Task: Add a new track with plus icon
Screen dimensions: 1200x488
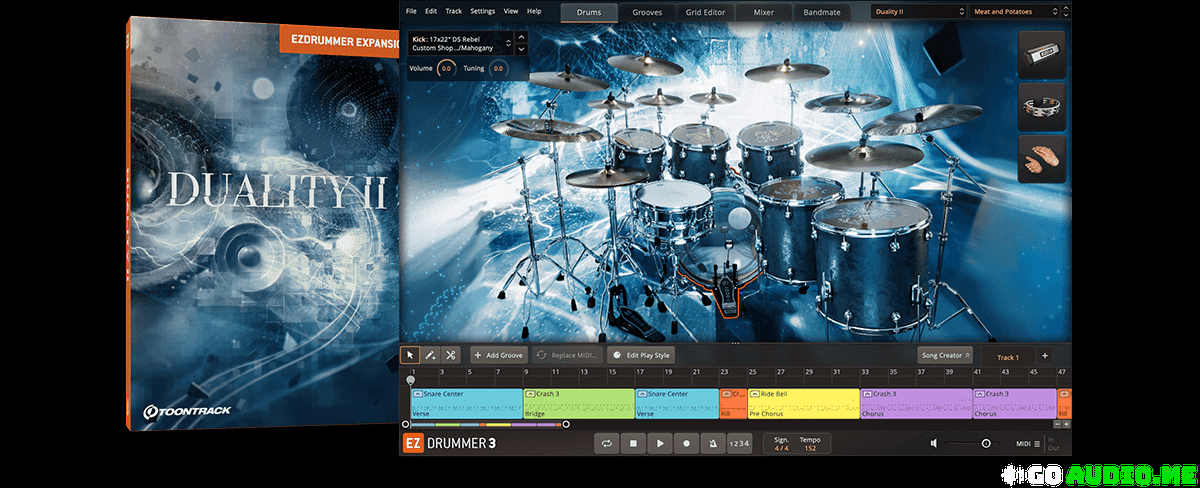Action: tap(1044, 355)
